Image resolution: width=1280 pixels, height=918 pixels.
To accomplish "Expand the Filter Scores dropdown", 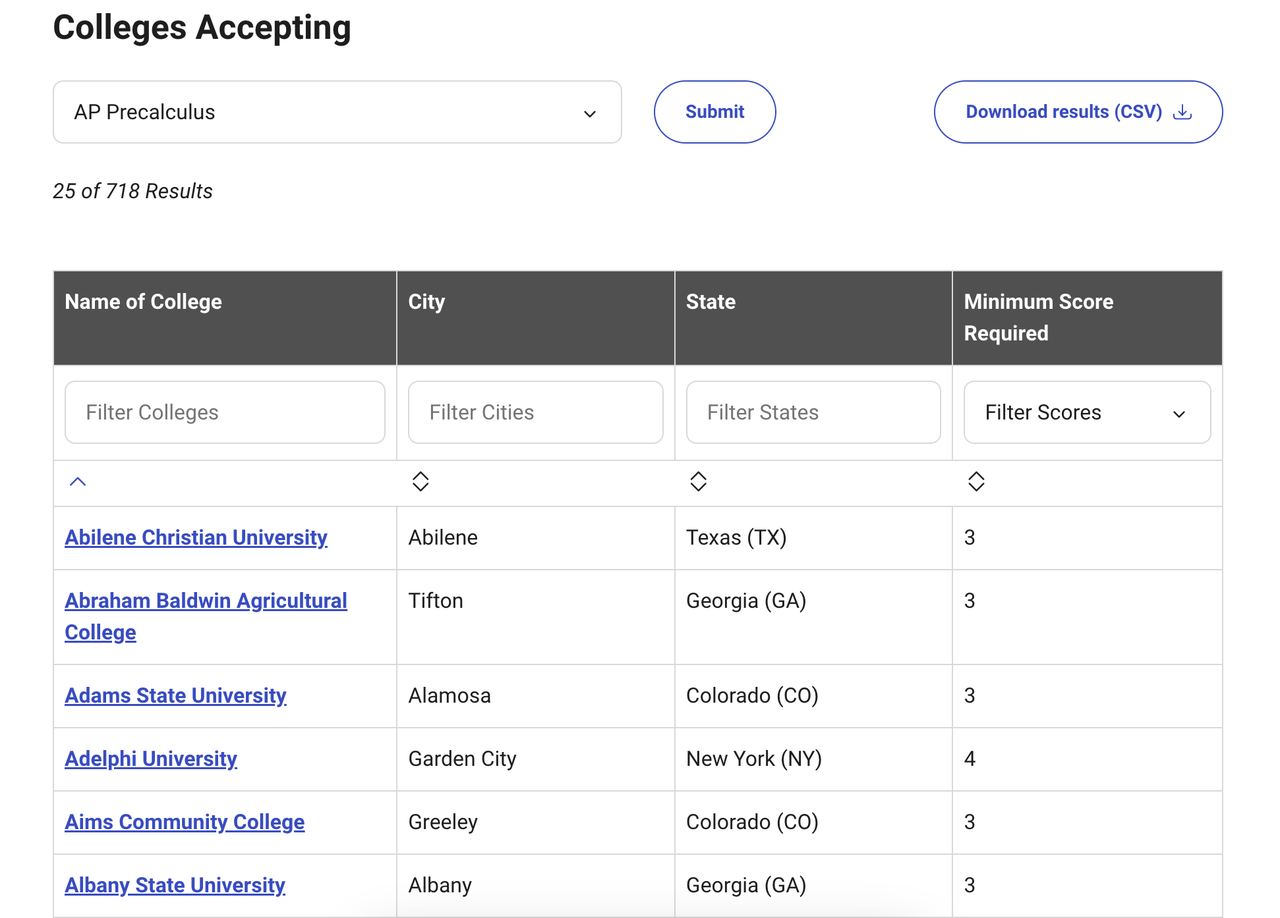I will click(x=1086, y=412).
